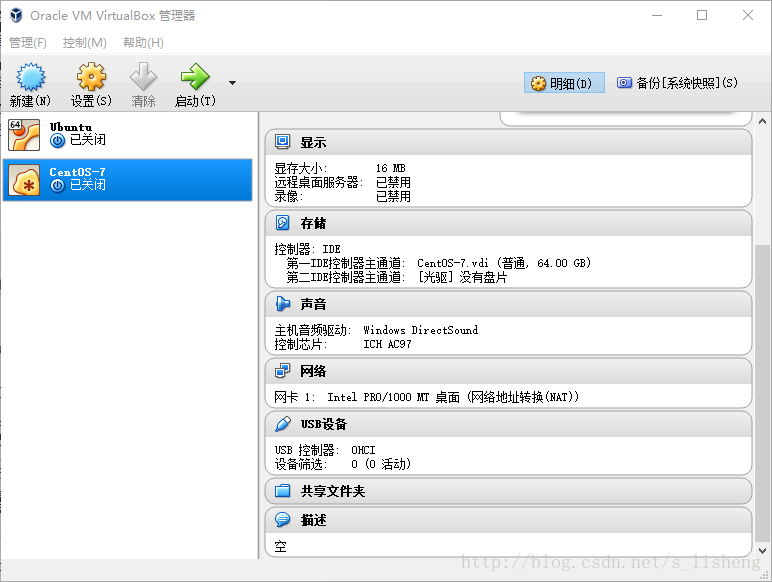The width and height of the screenshot is (772, 582).
Task: Click the 新建(N) new VM icon
Action: pyautogui.click(x=31, y=77)
